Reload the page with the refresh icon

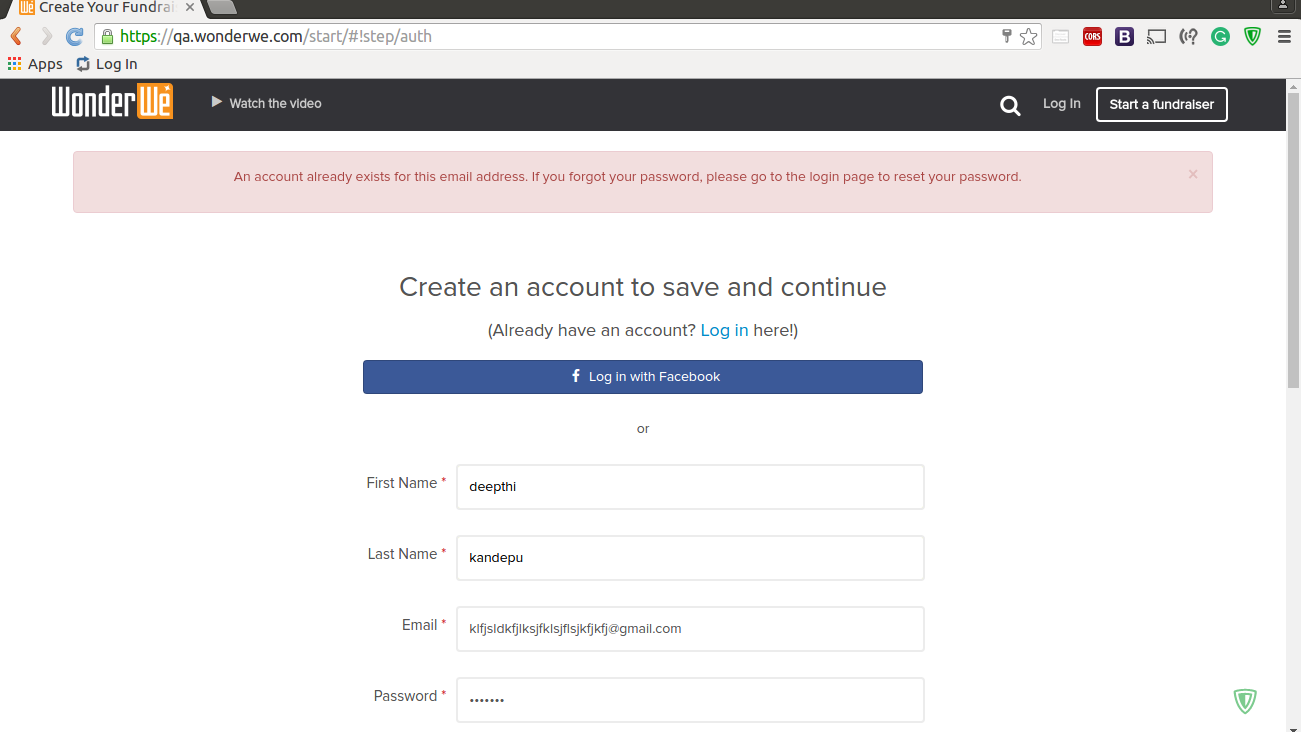74,37
